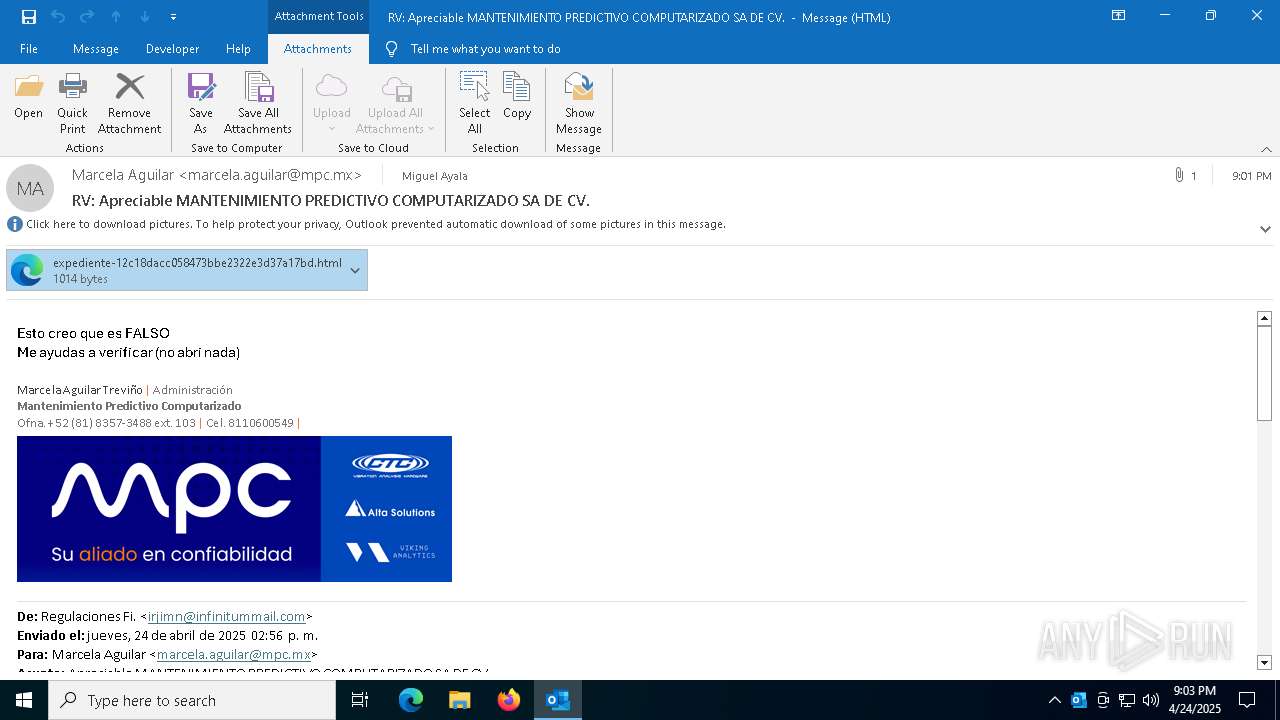Viewport: 1280px width, 720px height.
Task: Click Select All in Selection group
Action: pos(475,104)
